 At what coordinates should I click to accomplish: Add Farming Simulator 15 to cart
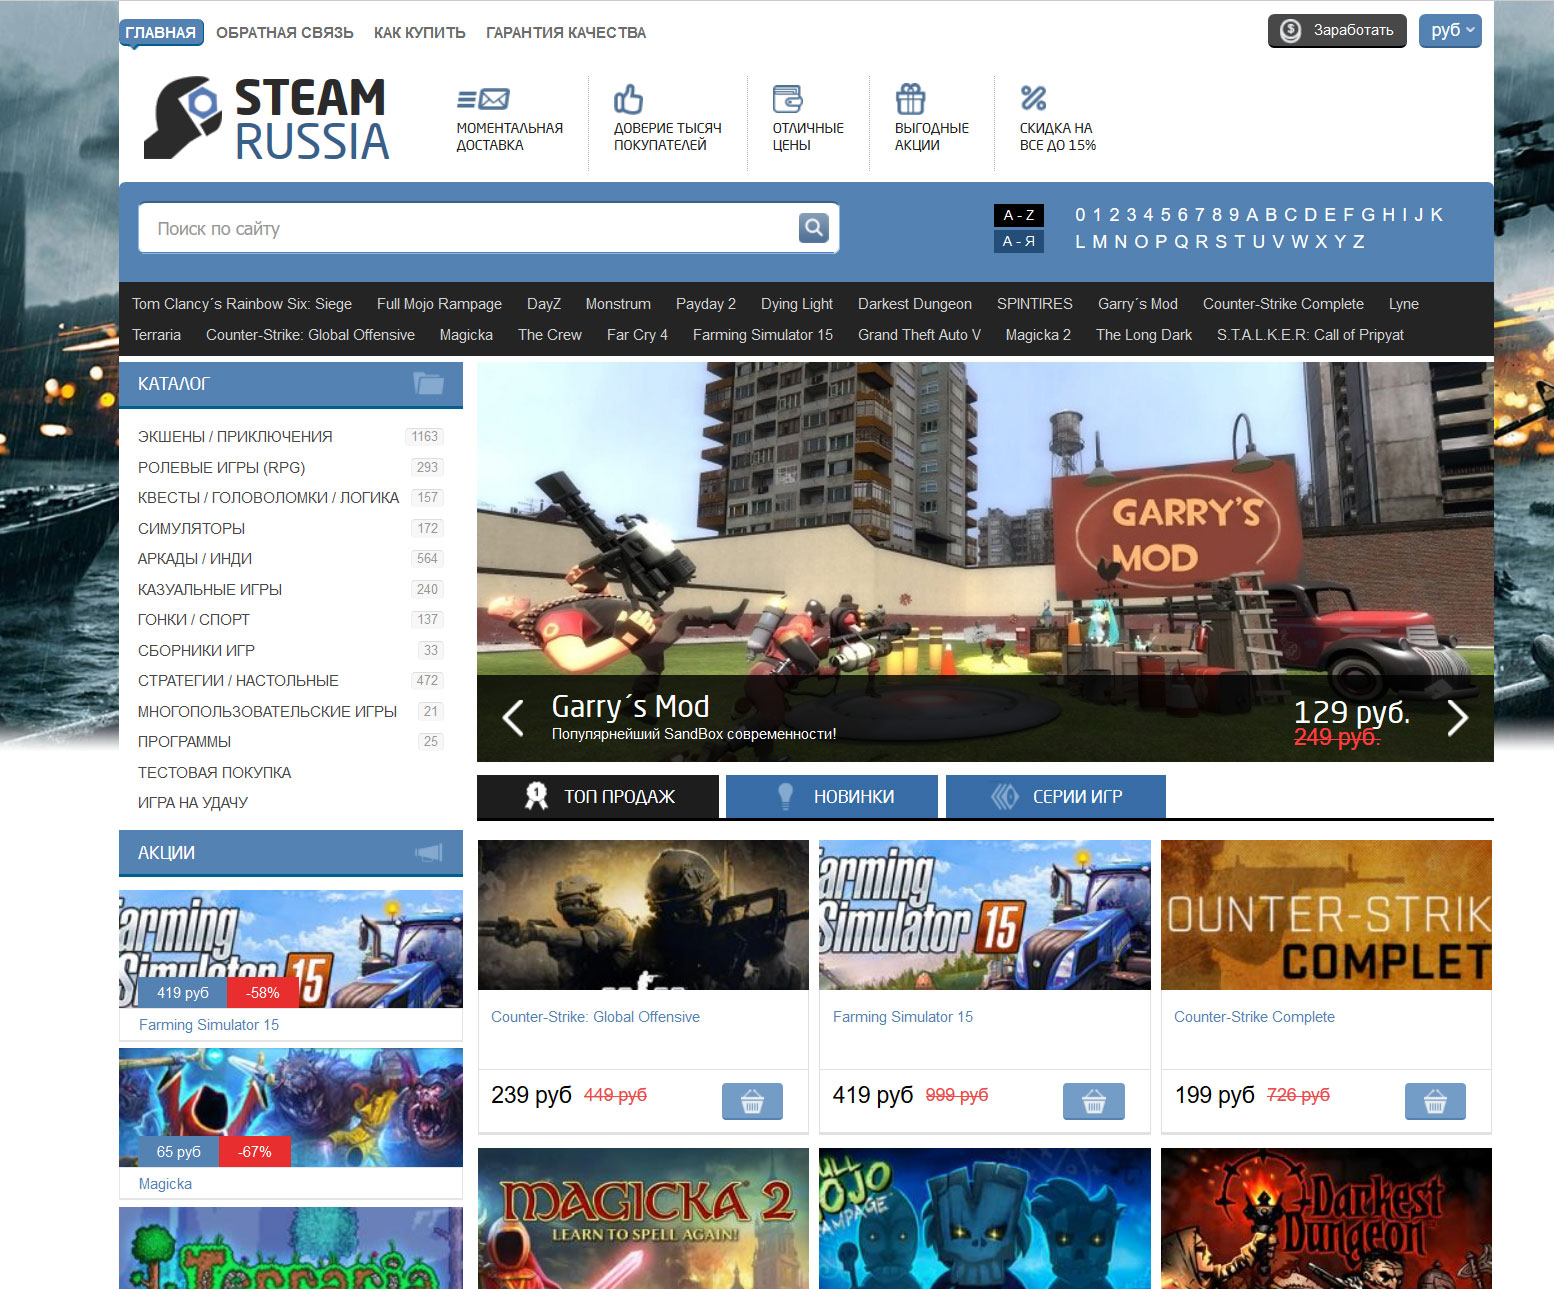(x=1094, y=1101)
